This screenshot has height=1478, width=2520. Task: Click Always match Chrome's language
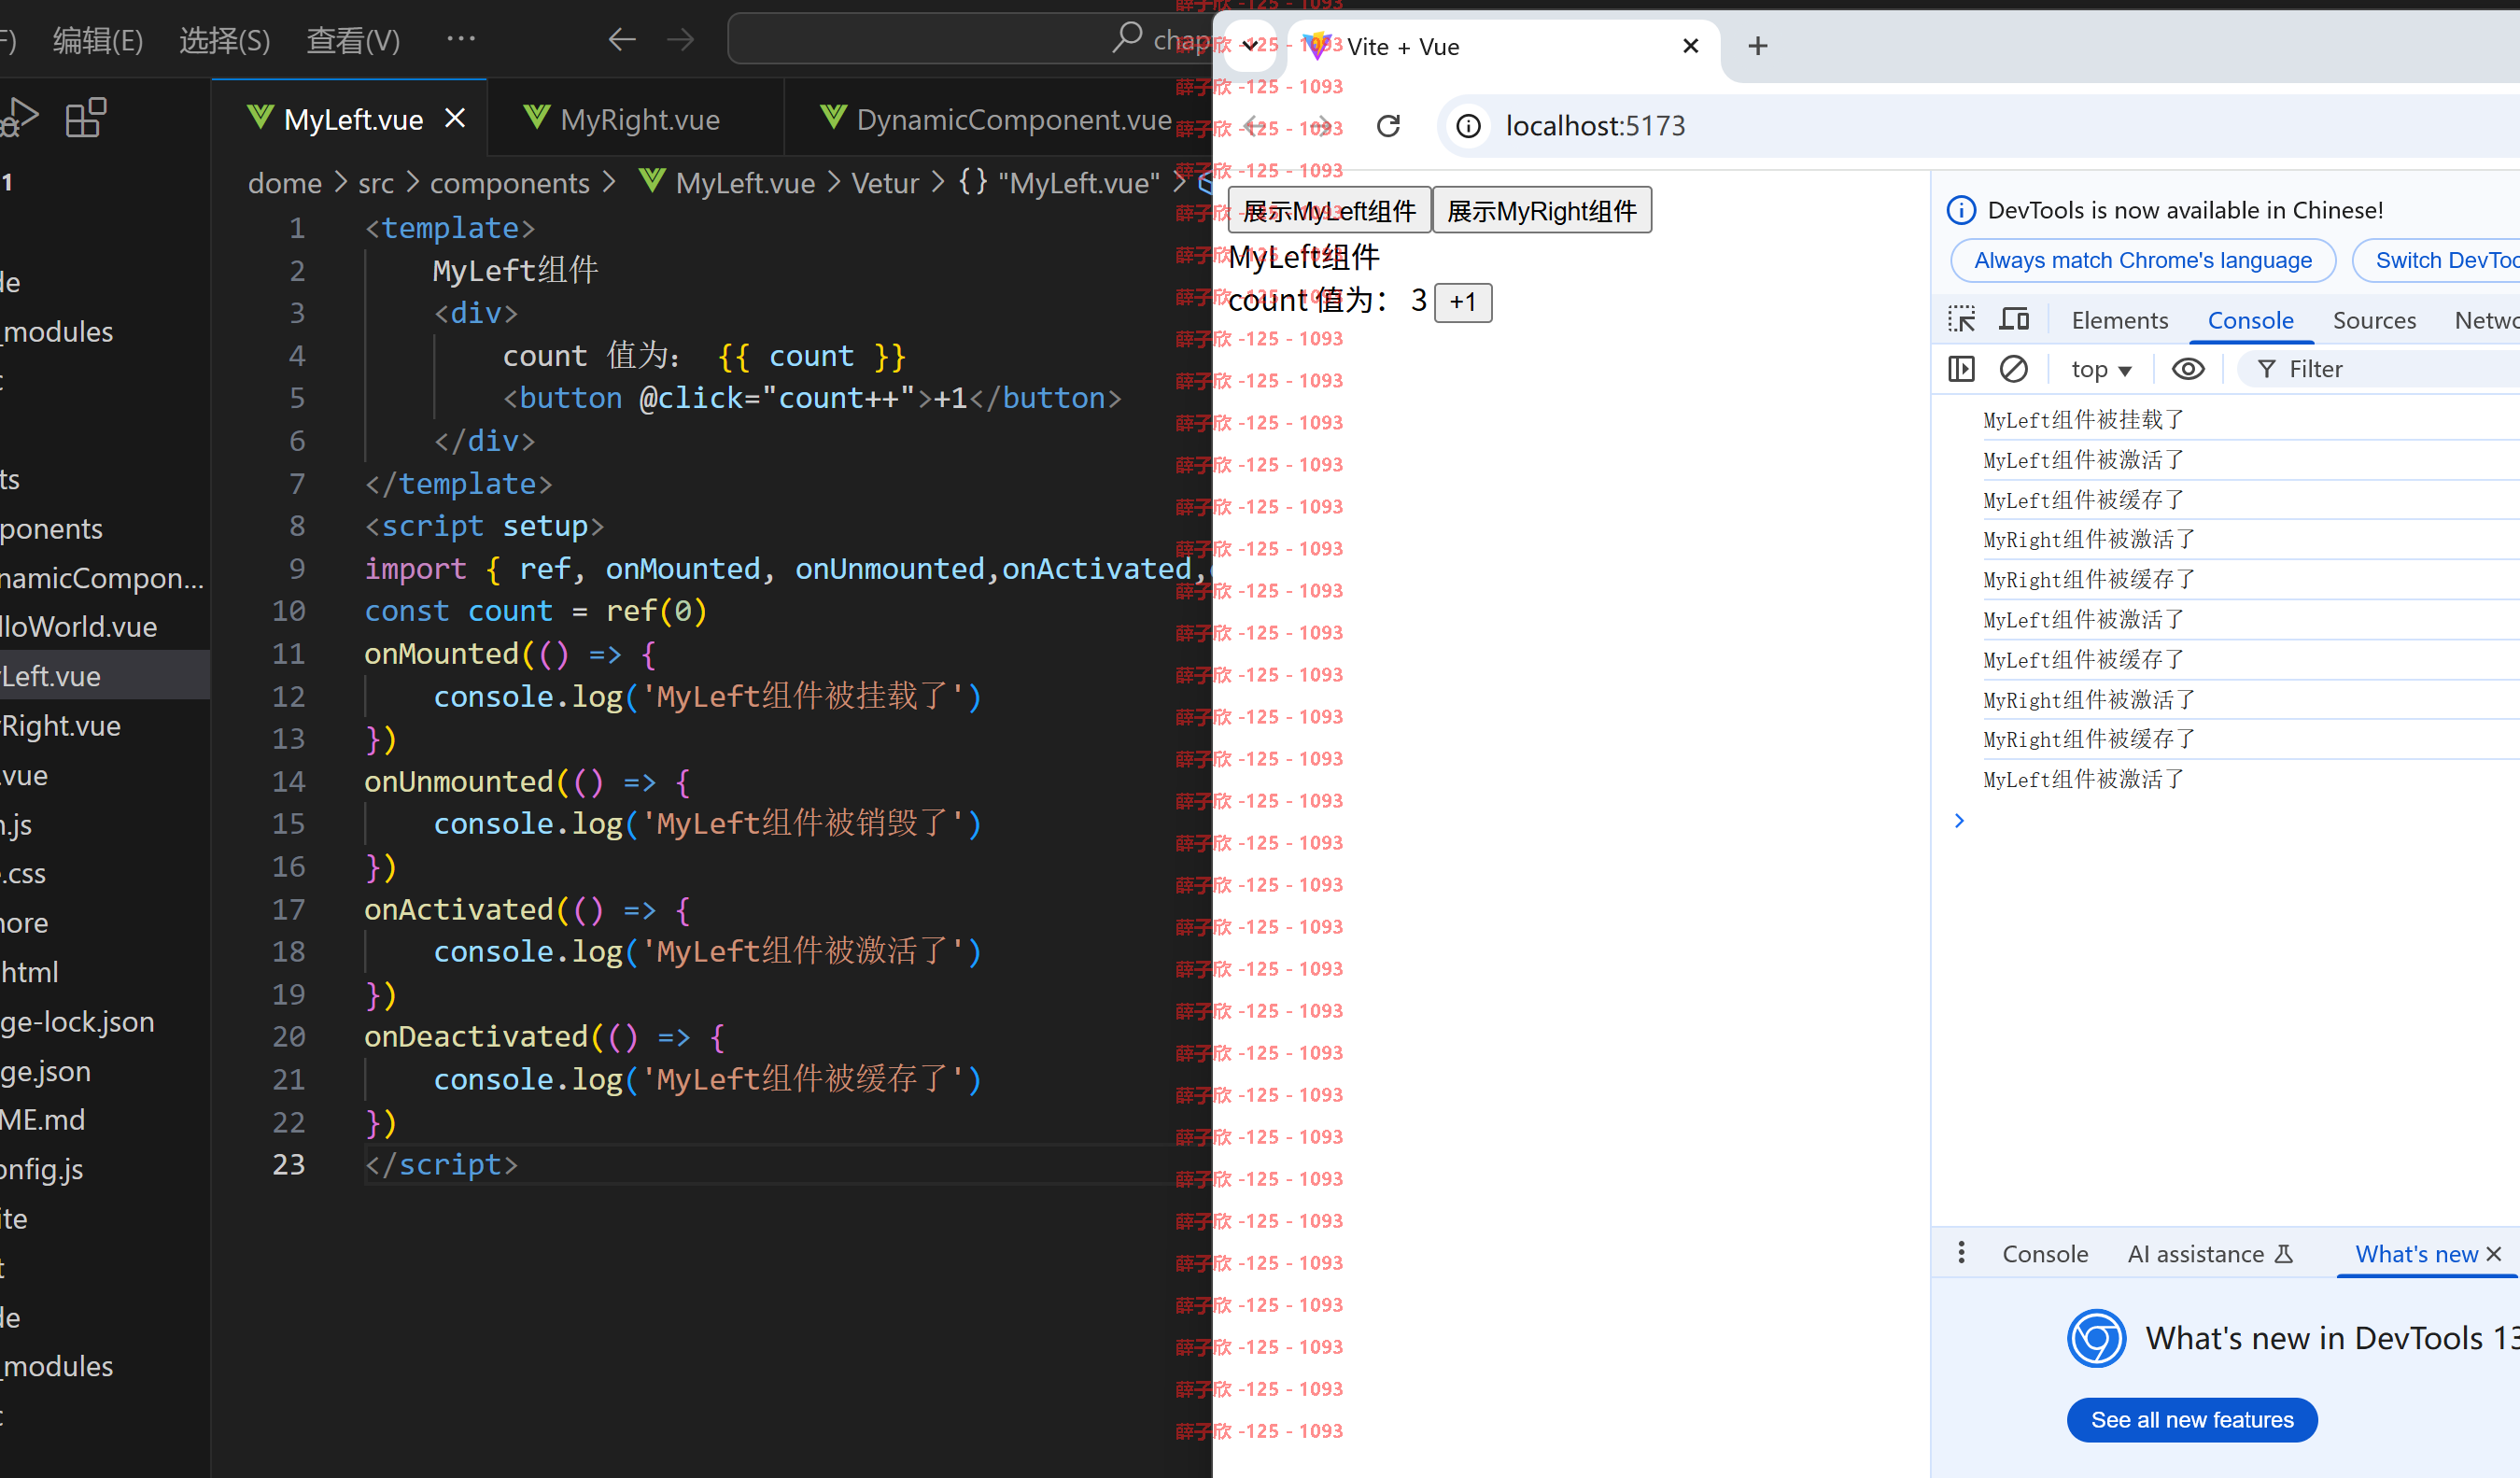click(2142, 260)
